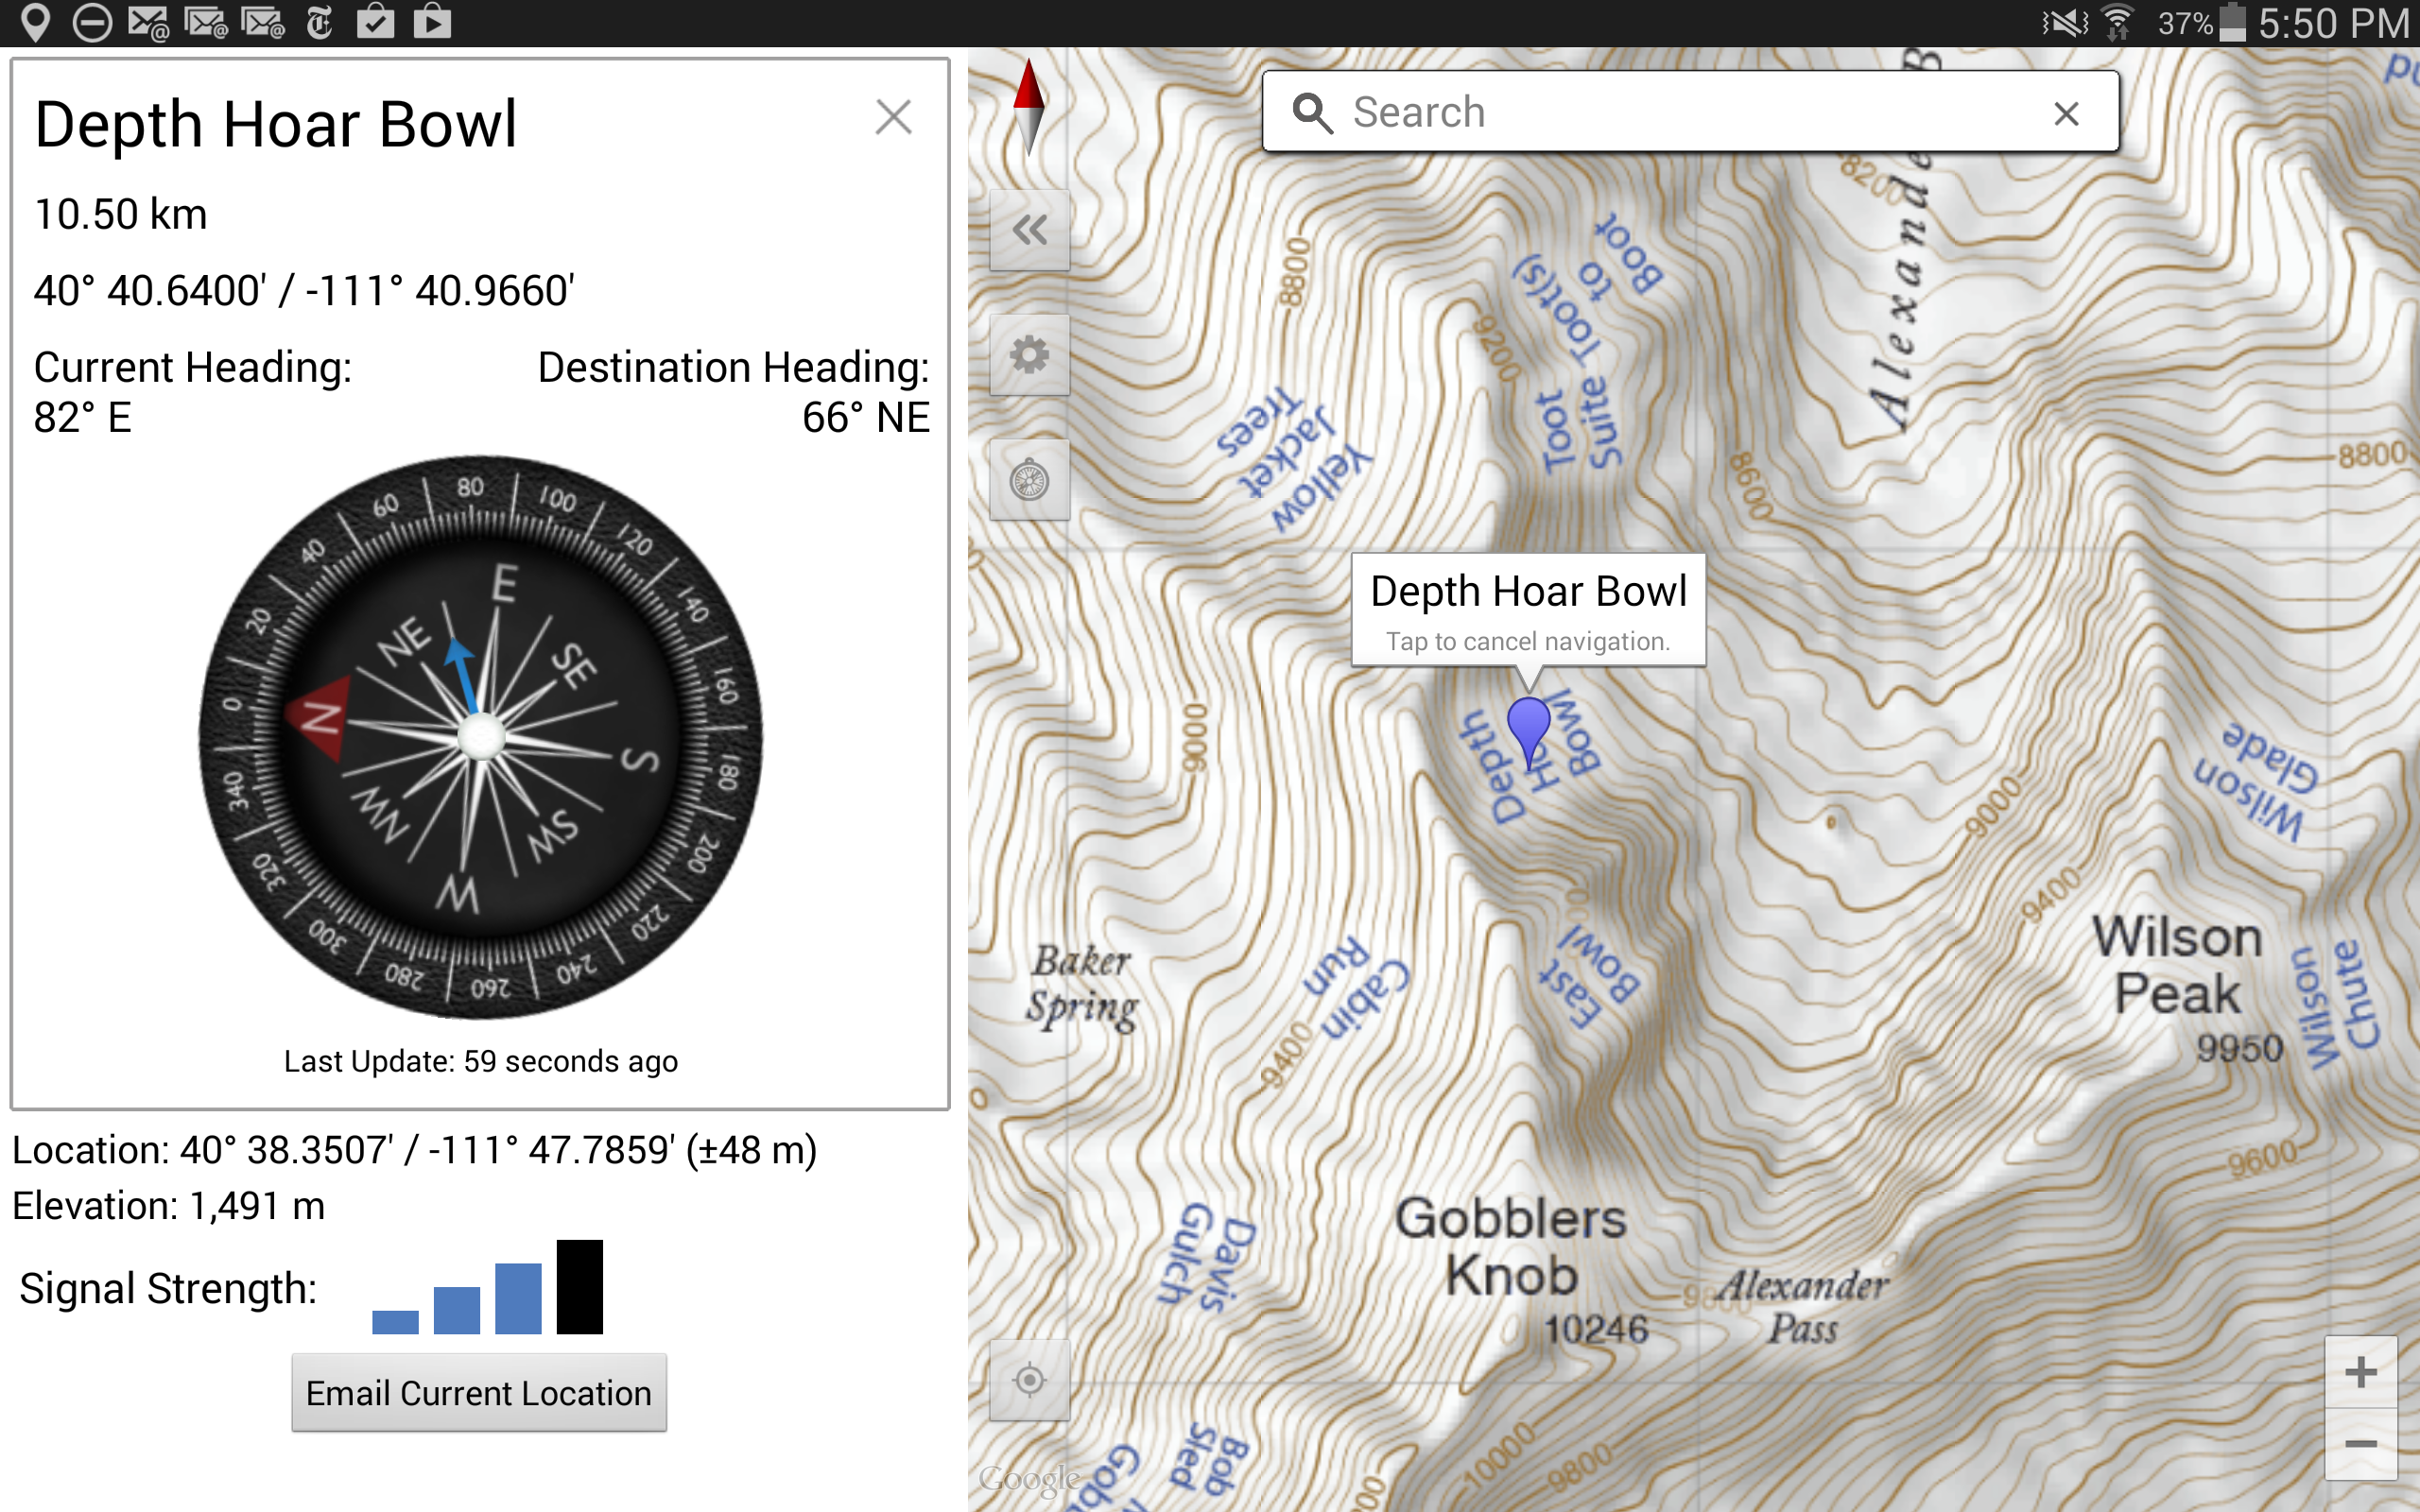
Task: Close the Depth Hoar Bowl navigation panel
Action: click(893, 117)
